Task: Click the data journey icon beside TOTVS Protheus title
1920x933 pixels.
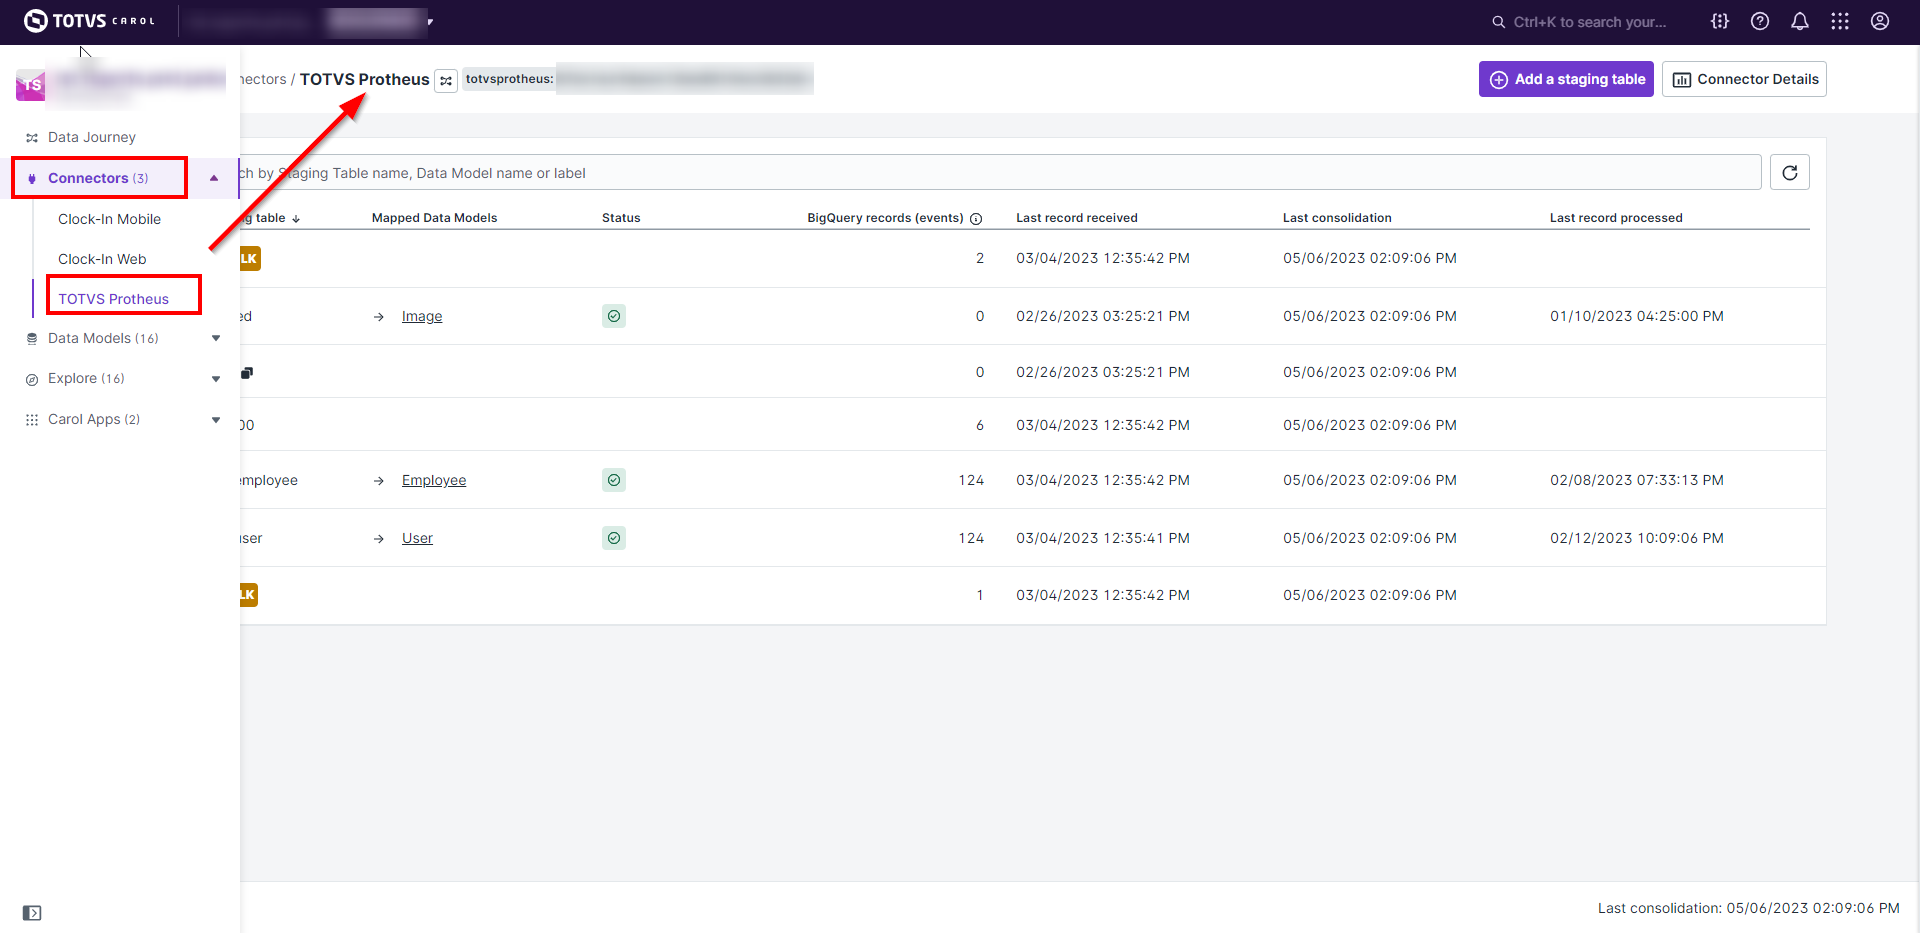Action: tap(446, 81)
